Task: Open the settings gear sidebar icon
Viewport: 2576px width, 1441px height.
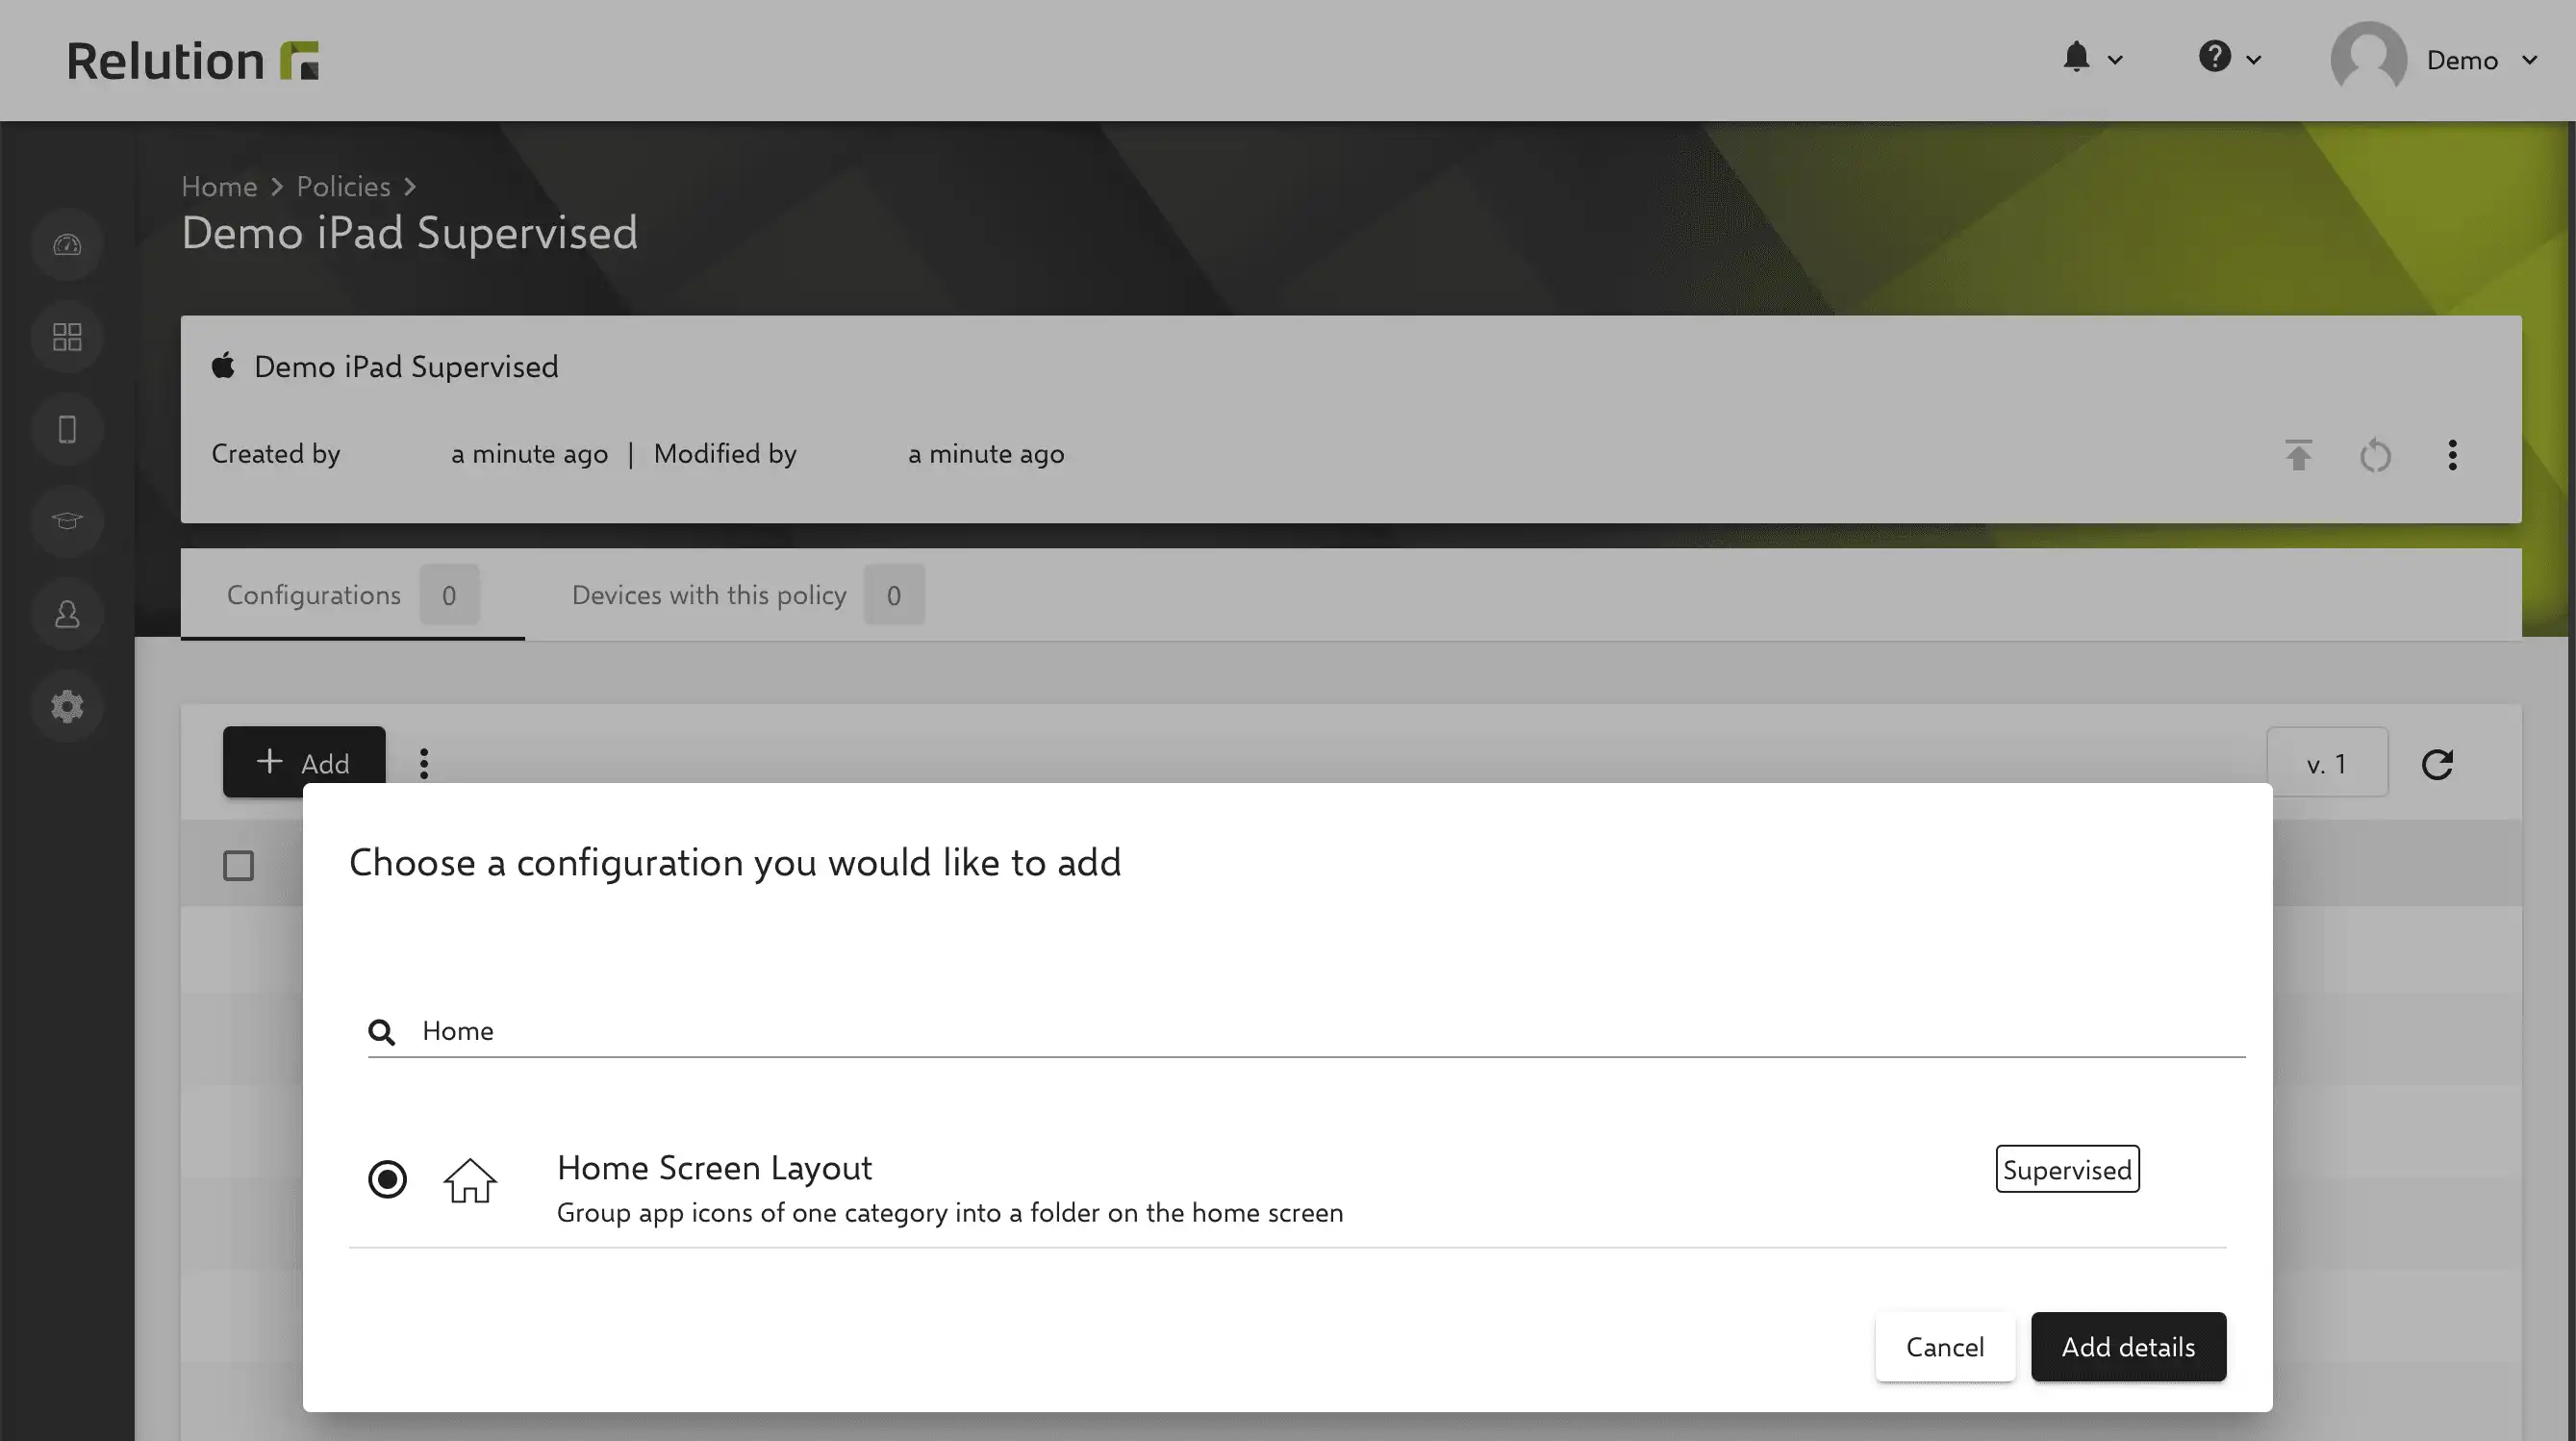Action: (x=67, y=706)
